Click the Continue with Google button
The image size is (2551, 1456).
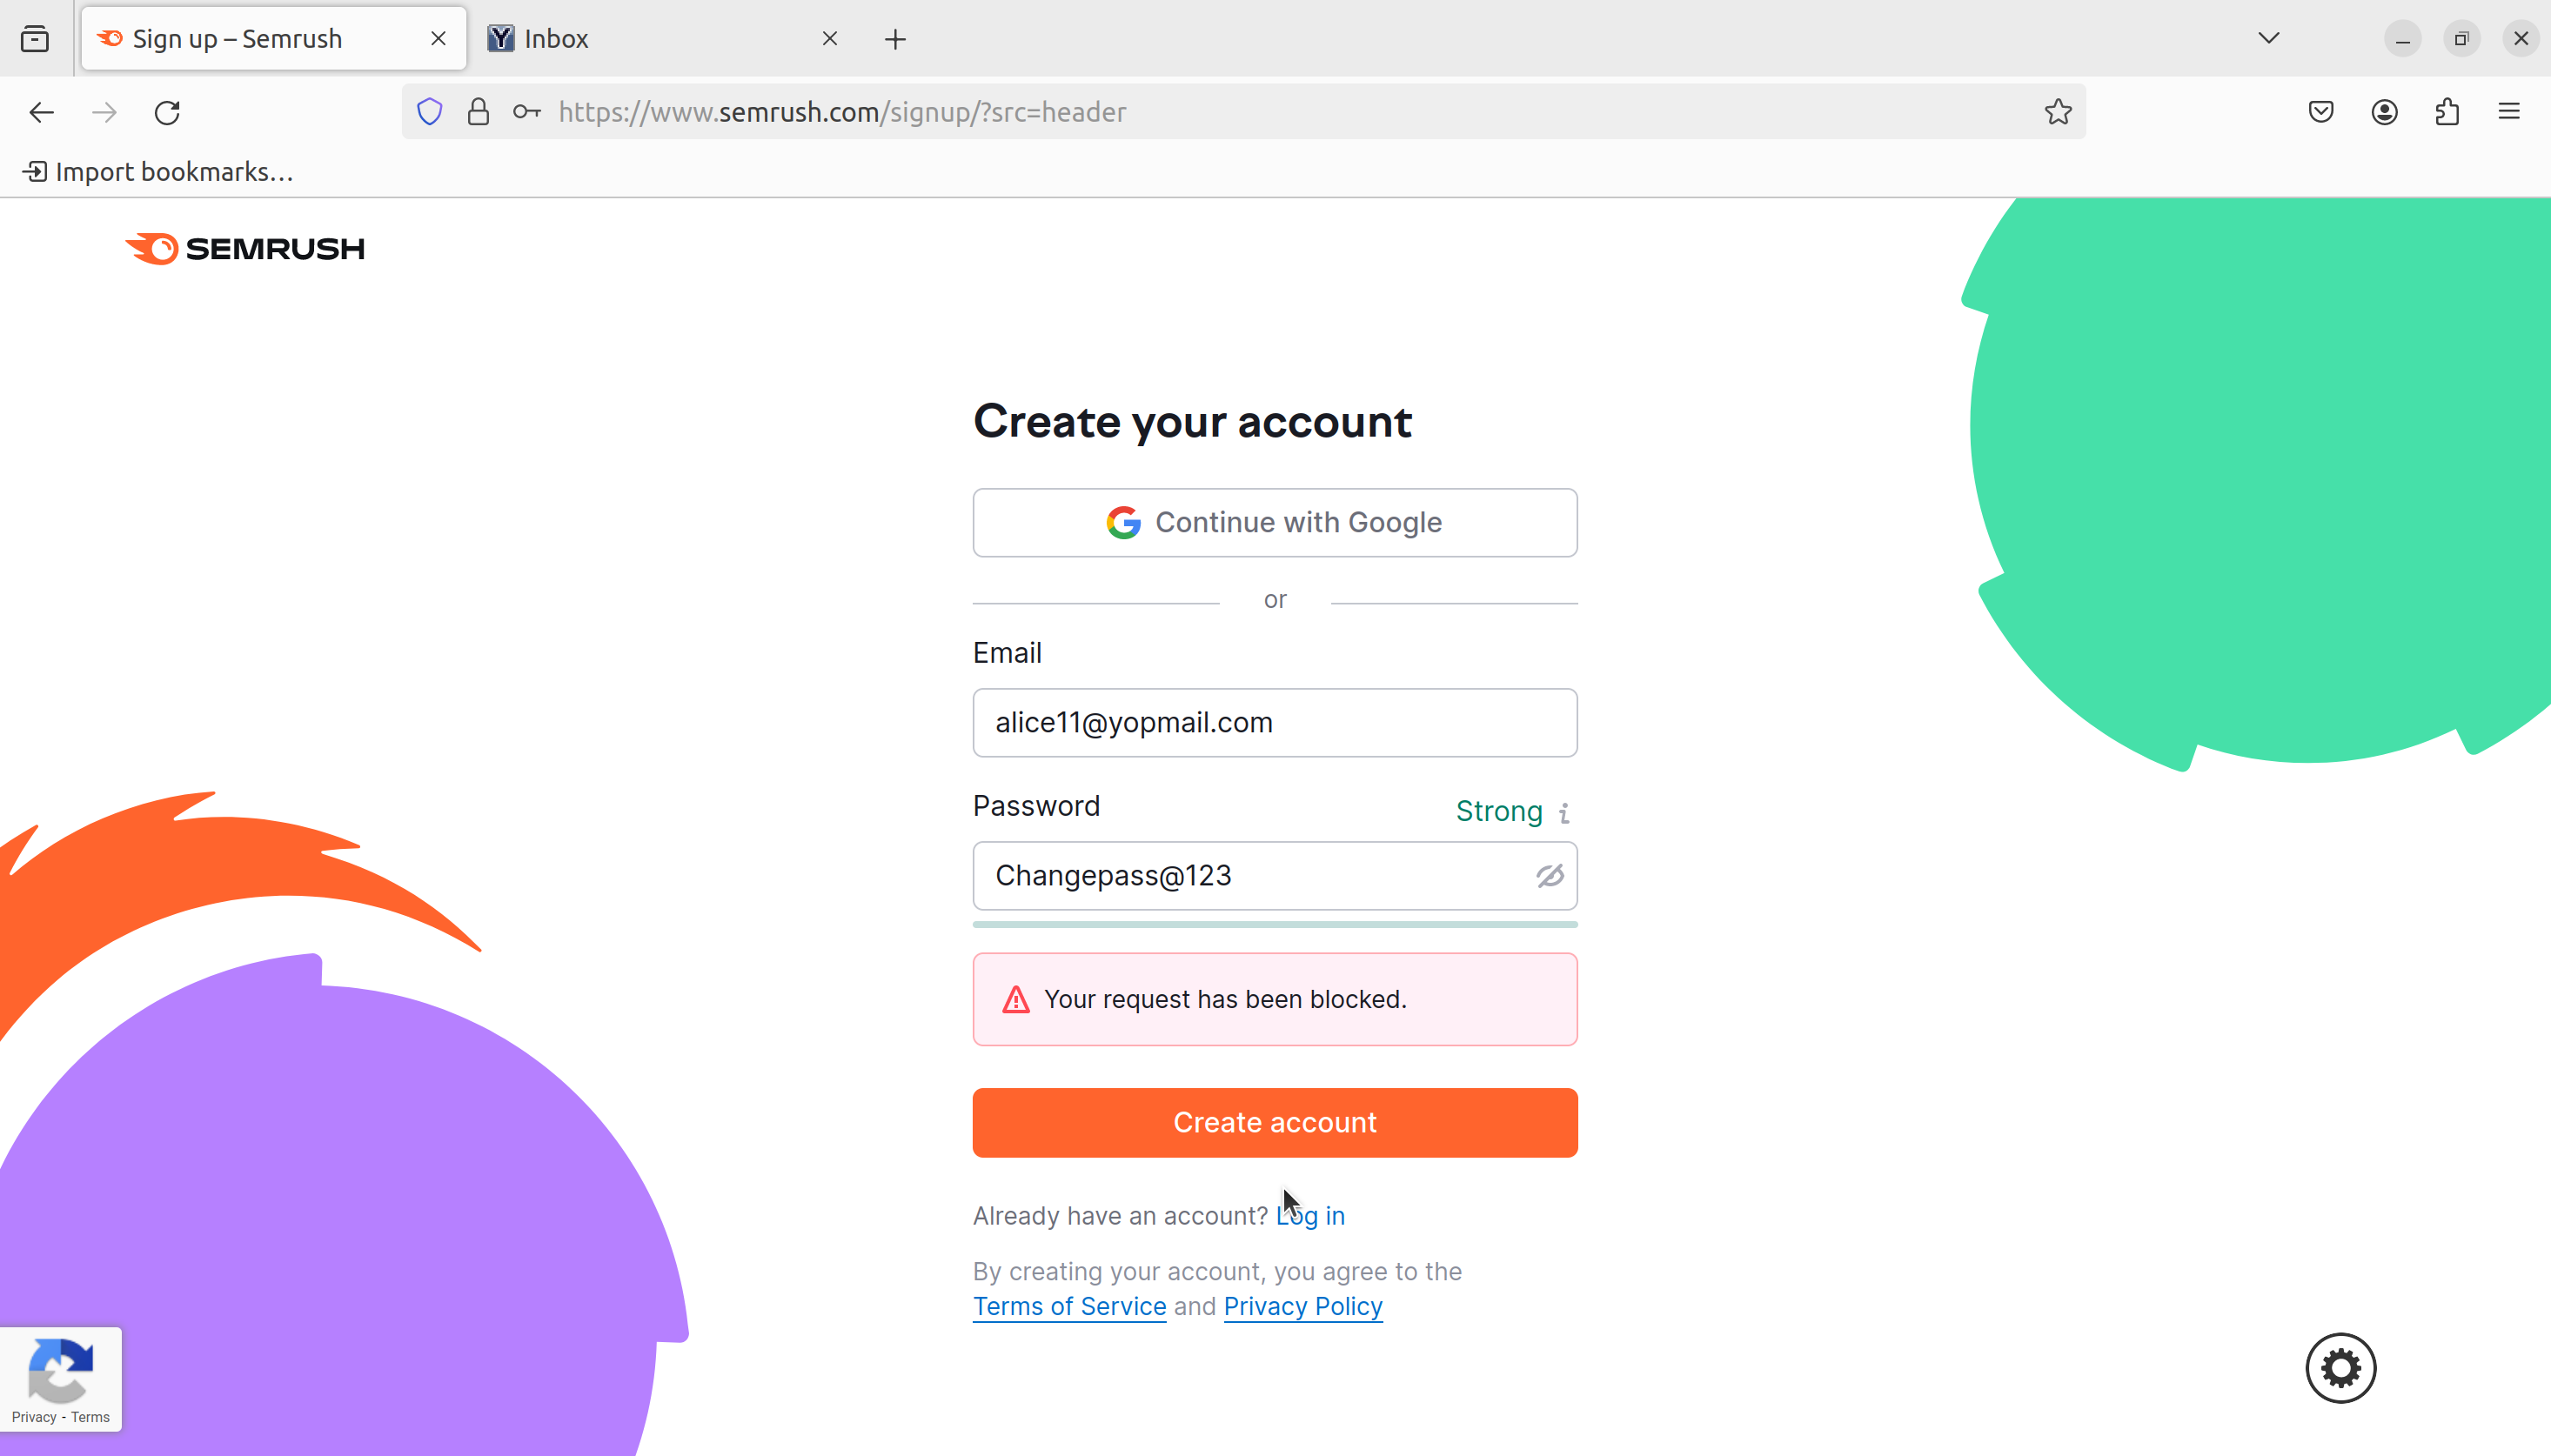[x=1275, y=522]
